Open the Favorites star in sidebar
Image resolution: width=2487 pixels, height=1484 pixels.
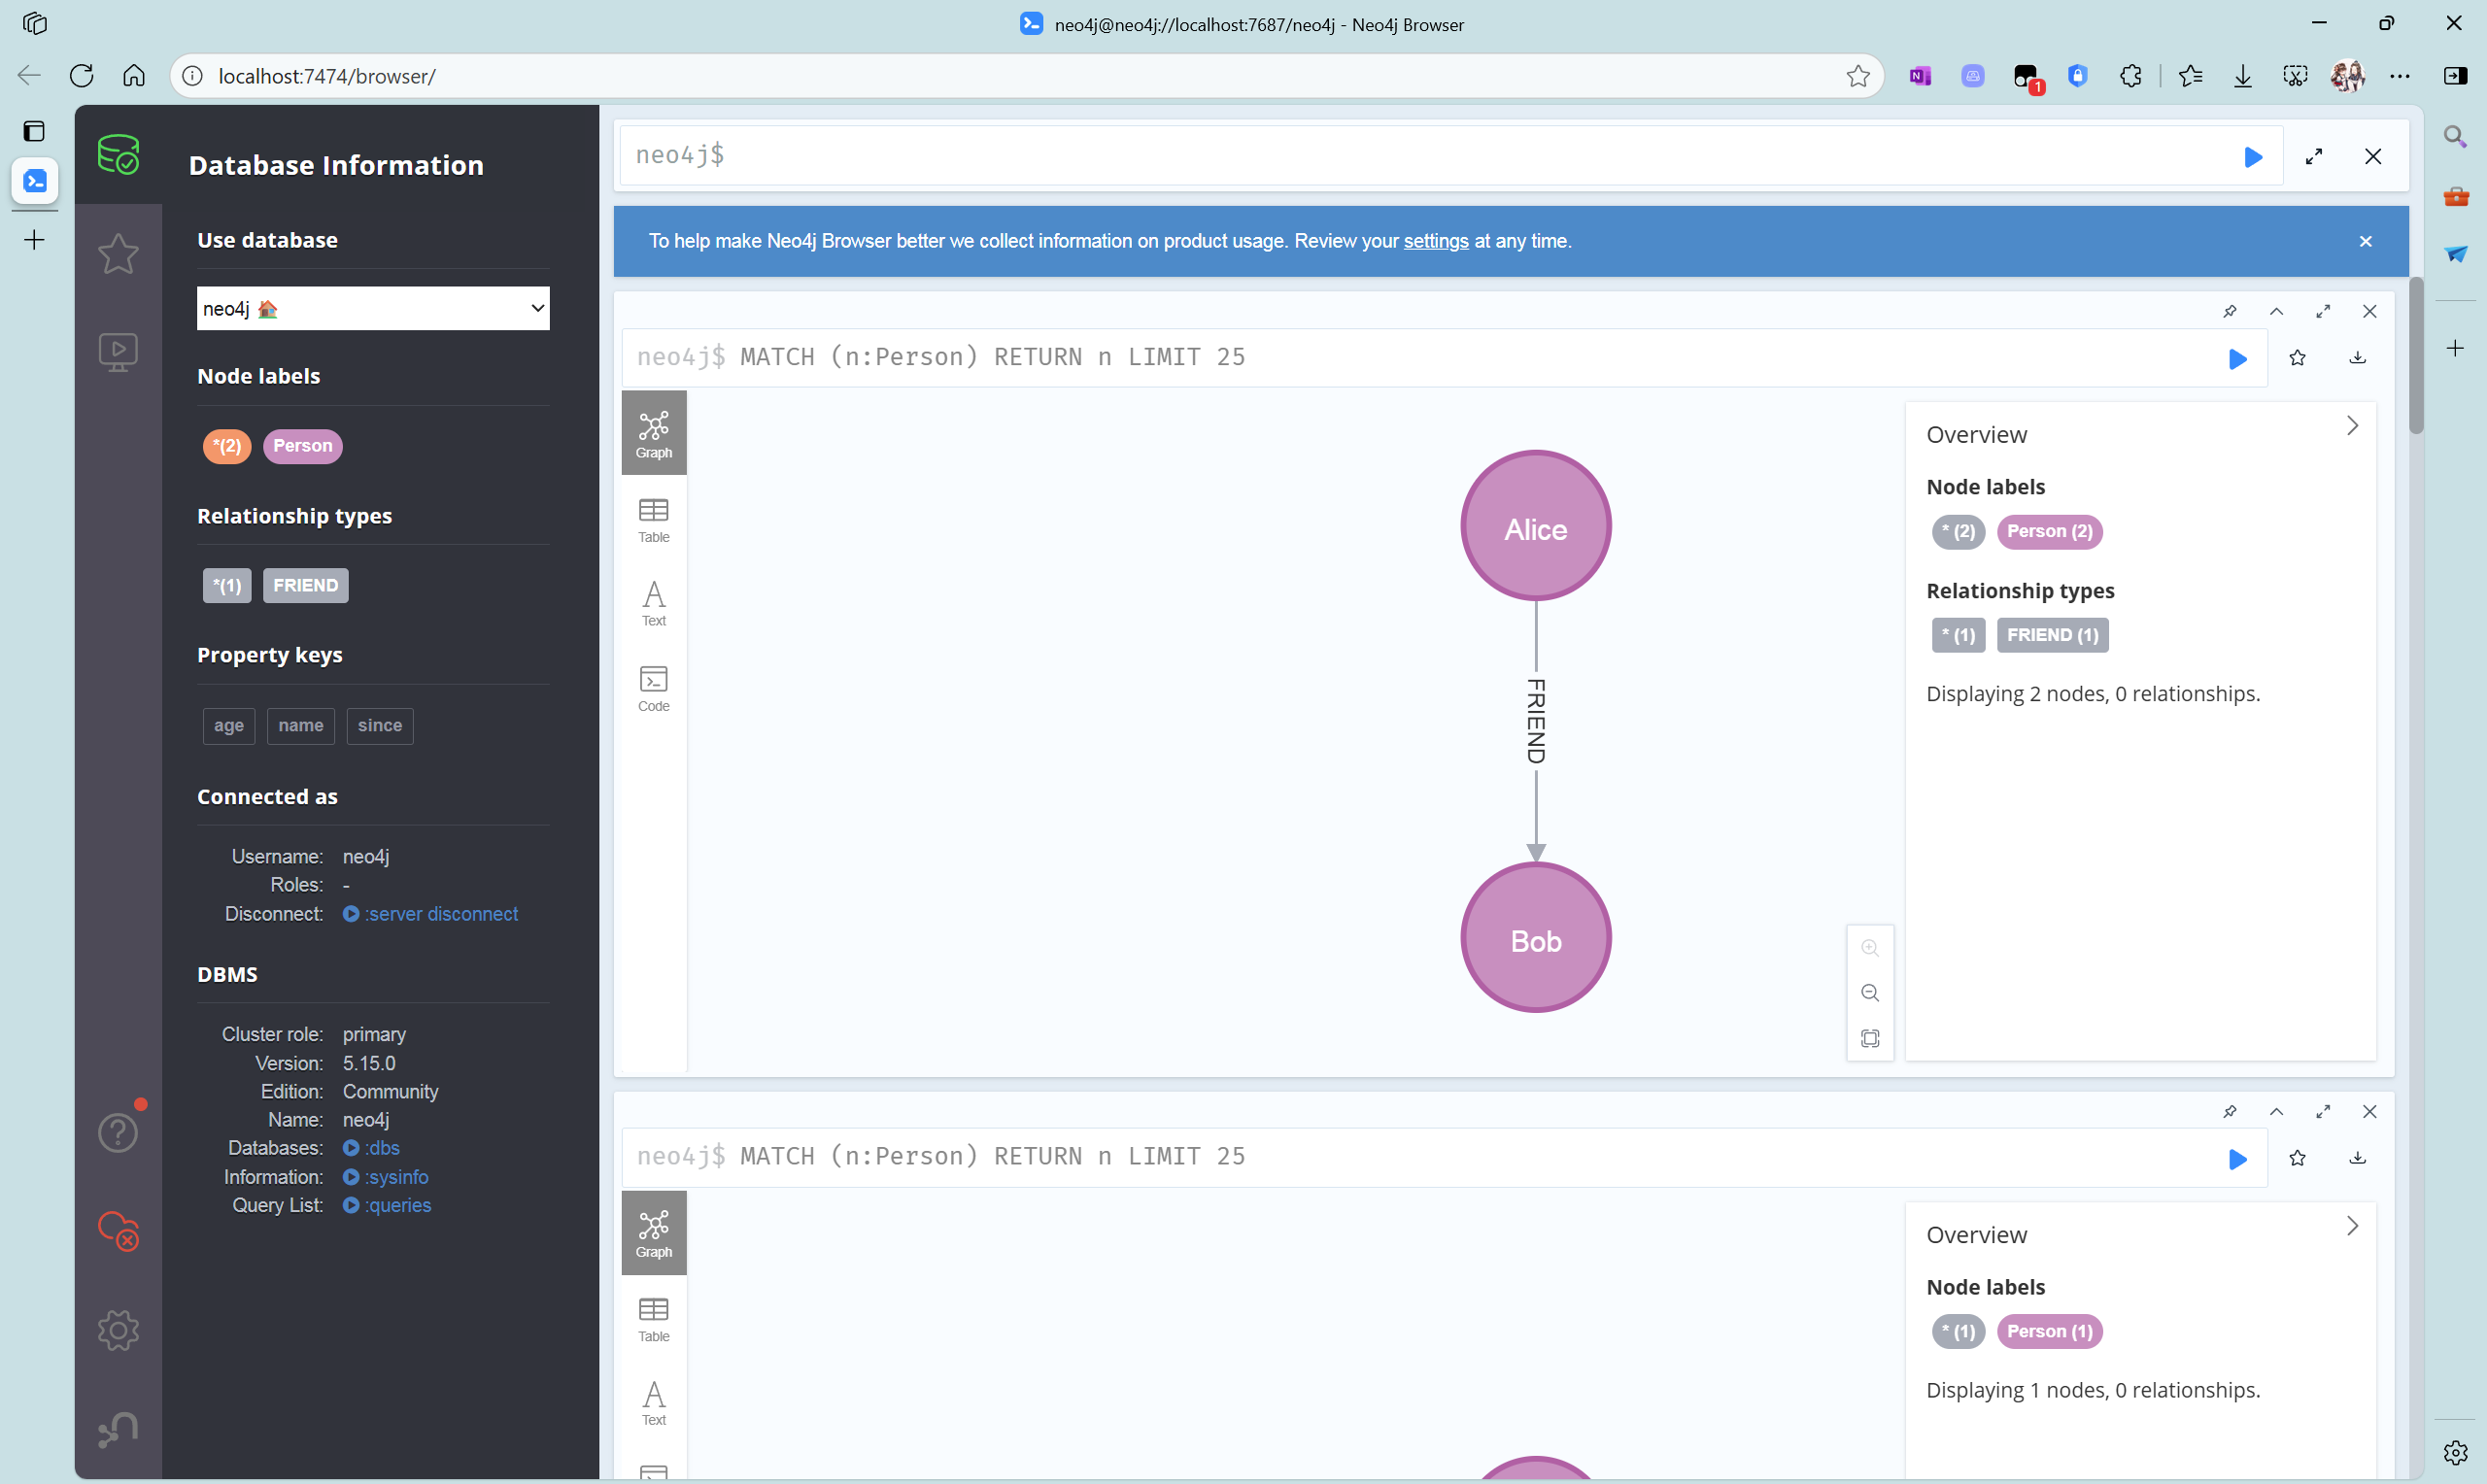(118, 253)
